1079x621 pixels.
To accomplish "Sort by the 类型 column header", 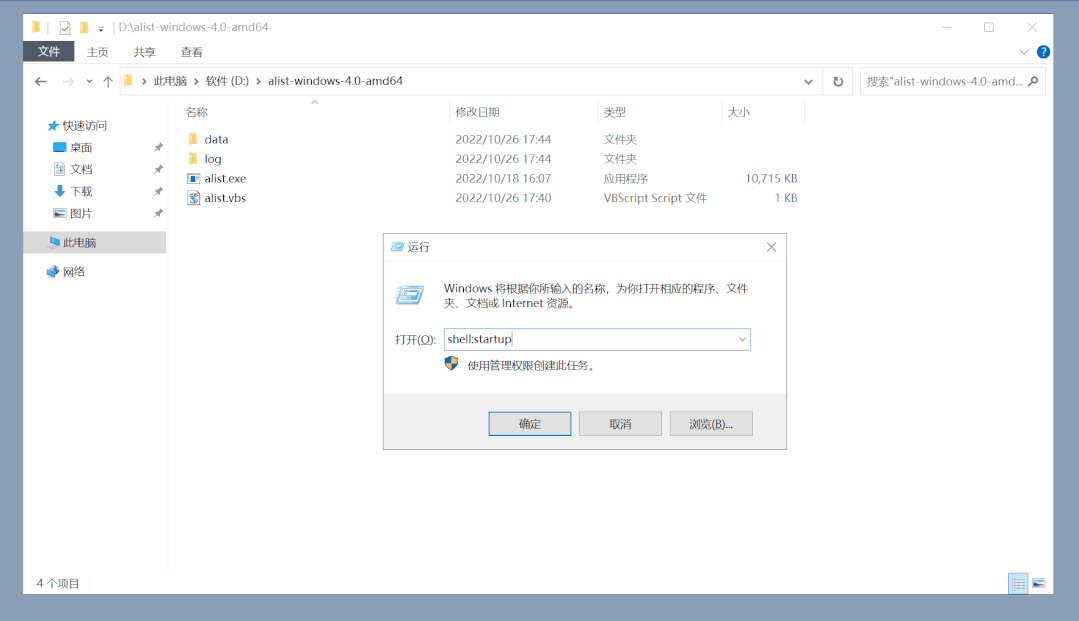I will 615,112.
